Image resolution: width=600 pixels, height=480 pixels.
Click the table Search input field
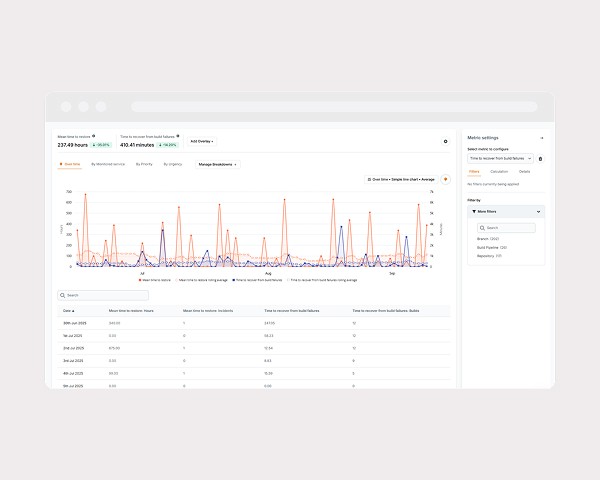point(103,295)
